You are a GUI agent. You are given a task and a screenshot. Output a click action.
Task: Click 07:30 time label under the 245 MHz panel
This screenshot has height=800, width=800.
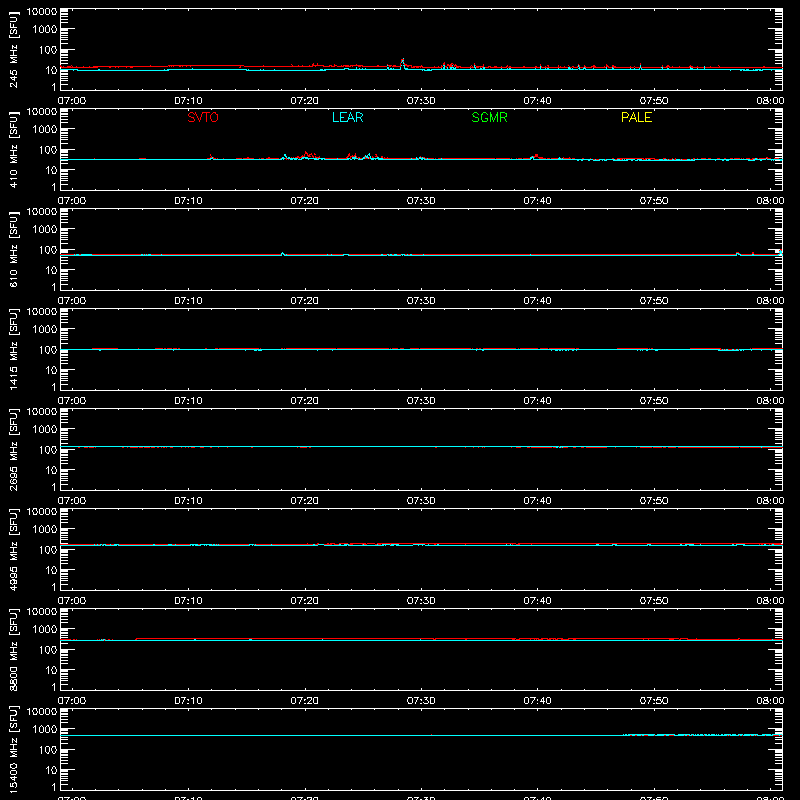tap(421, 101)
